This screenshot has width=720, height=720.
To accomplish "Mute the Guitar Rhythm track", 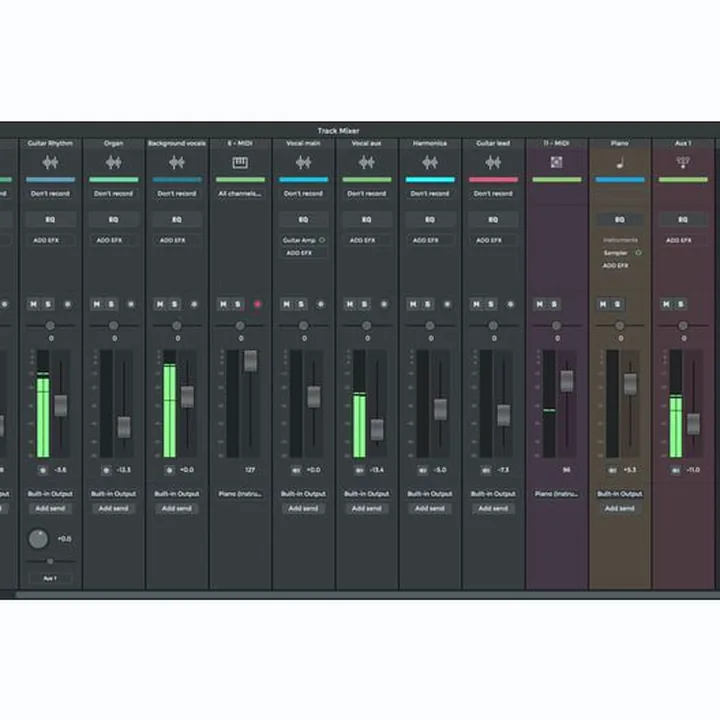I will [34, 304].
